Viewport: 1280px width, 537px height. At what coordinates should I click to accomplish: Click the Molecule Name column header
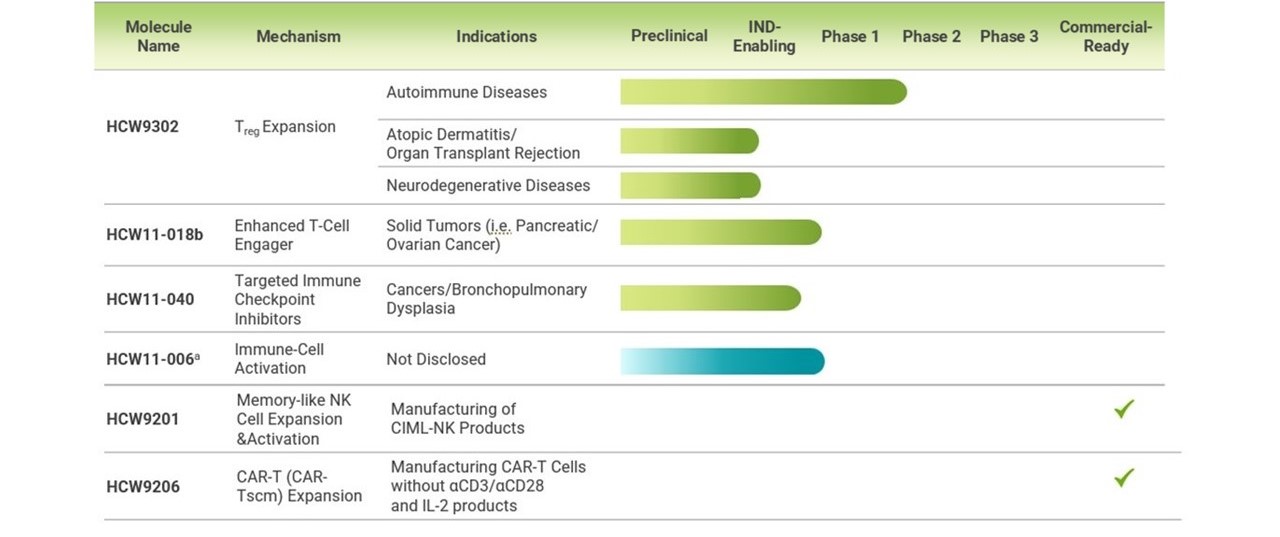158,36
